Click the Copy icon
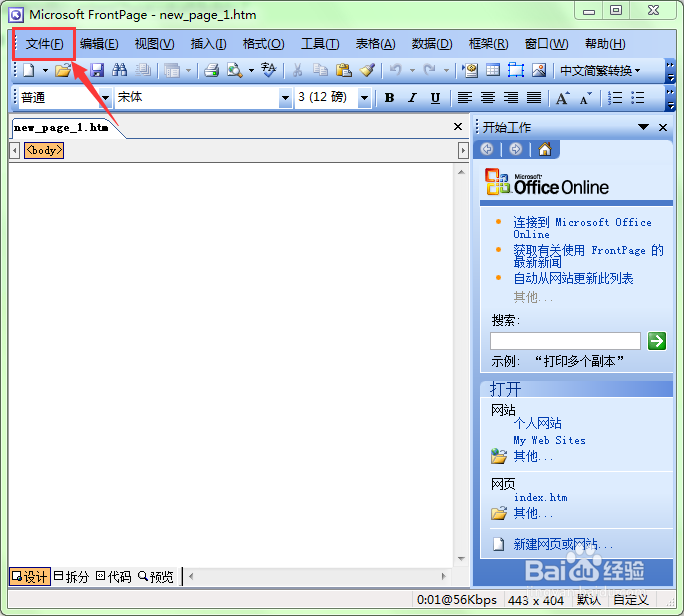Viewport: 684px width, 616px height. pyautogui.click(x=321, y=70)
